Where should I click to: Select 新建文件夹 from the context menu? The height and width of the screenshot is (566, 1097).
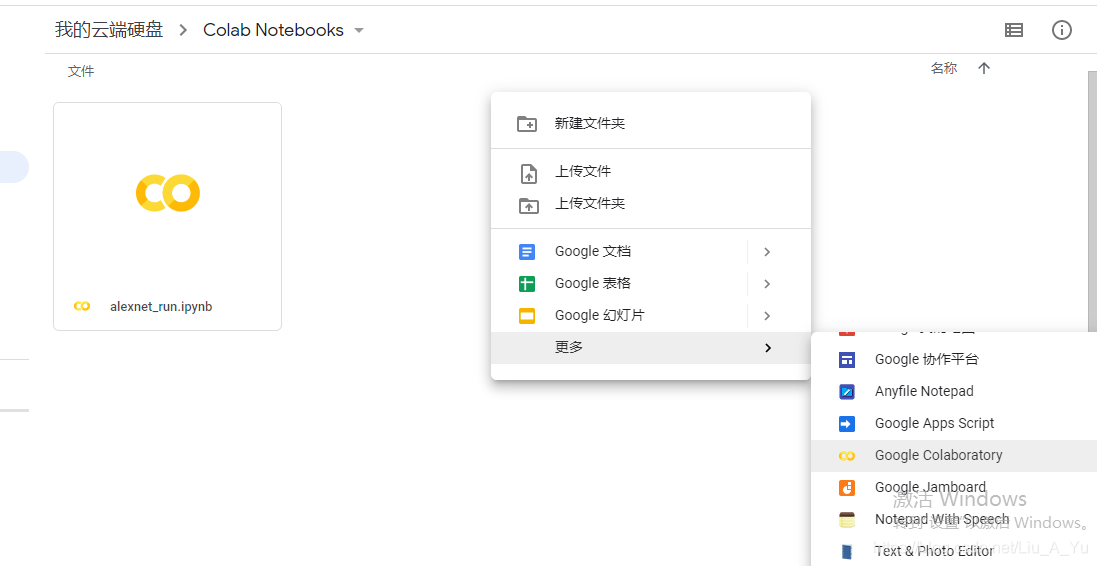point(651,124)
